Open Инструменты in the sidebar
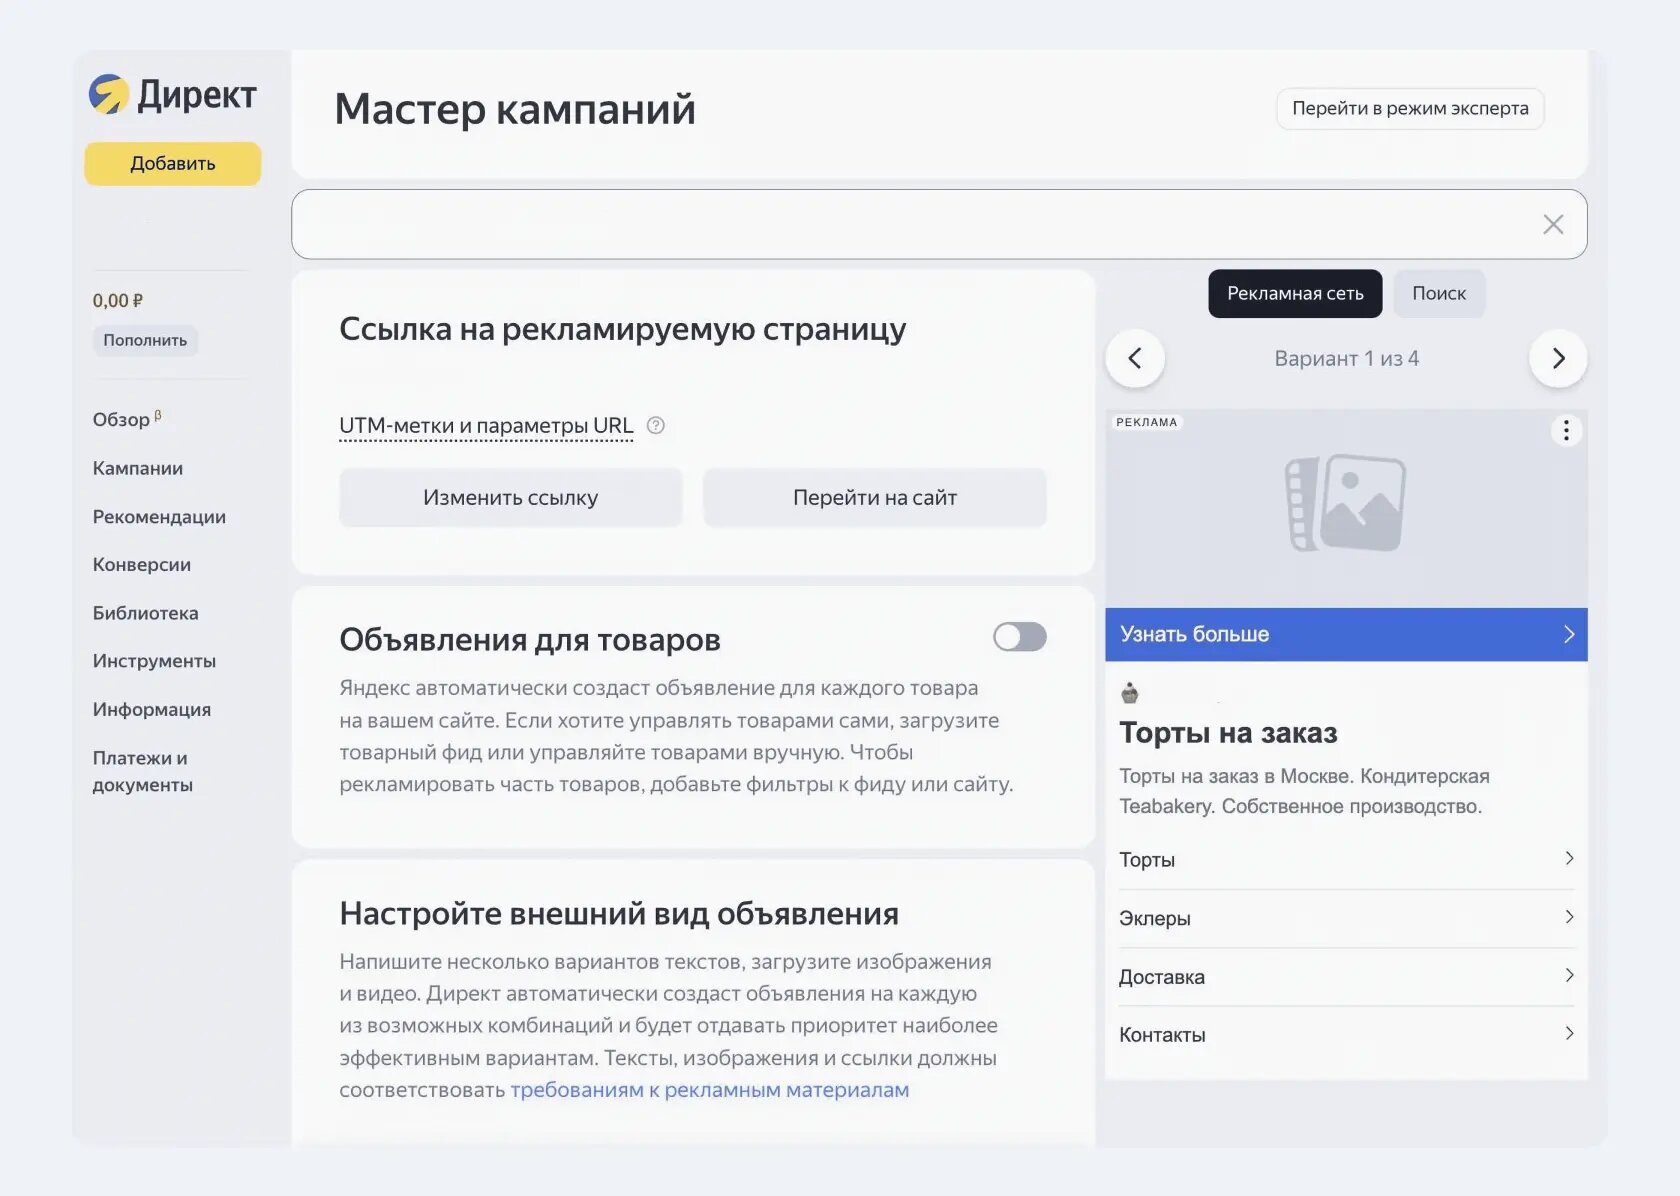This screenshot has width=1680, height=1196. (154, 661)
